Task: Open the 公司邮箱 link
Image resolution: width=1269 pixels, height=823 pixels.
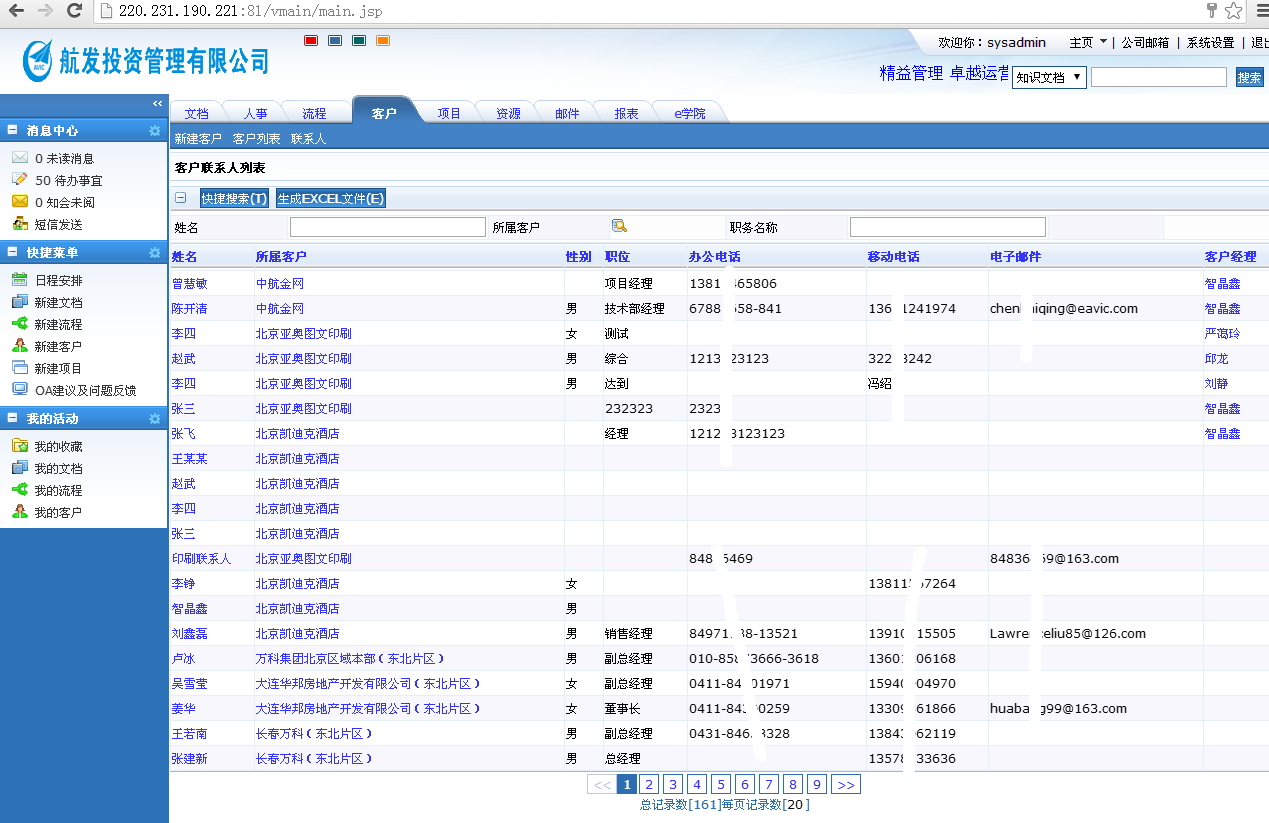Action: tap(1145, 43)
